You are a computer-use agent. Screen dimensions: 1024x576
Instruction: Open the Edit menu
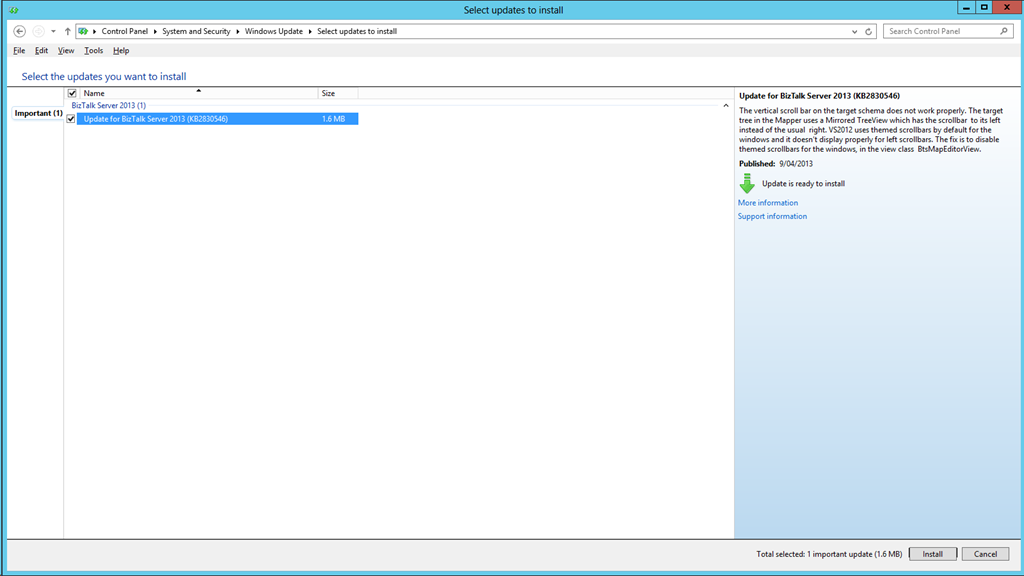(41, 50)
